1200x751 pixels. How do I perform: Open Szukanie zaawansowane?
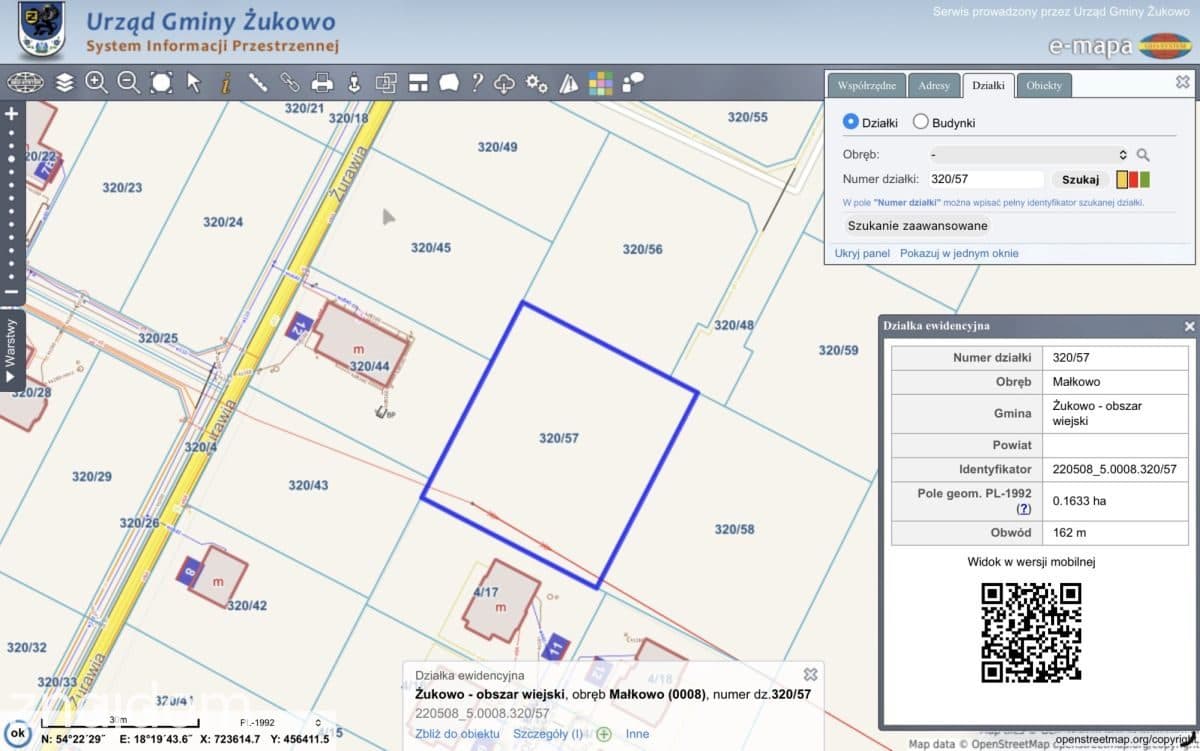pyautogui.click(x=917, y=226)
